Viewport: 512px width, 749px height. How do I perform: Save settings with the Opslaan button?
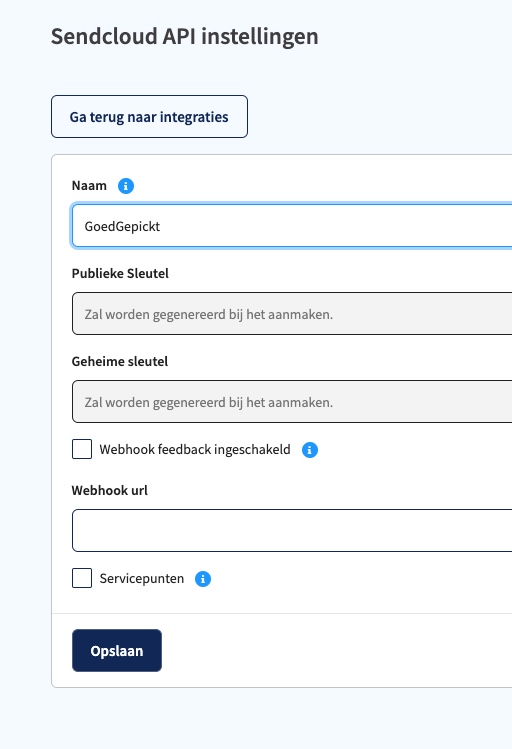117,651
